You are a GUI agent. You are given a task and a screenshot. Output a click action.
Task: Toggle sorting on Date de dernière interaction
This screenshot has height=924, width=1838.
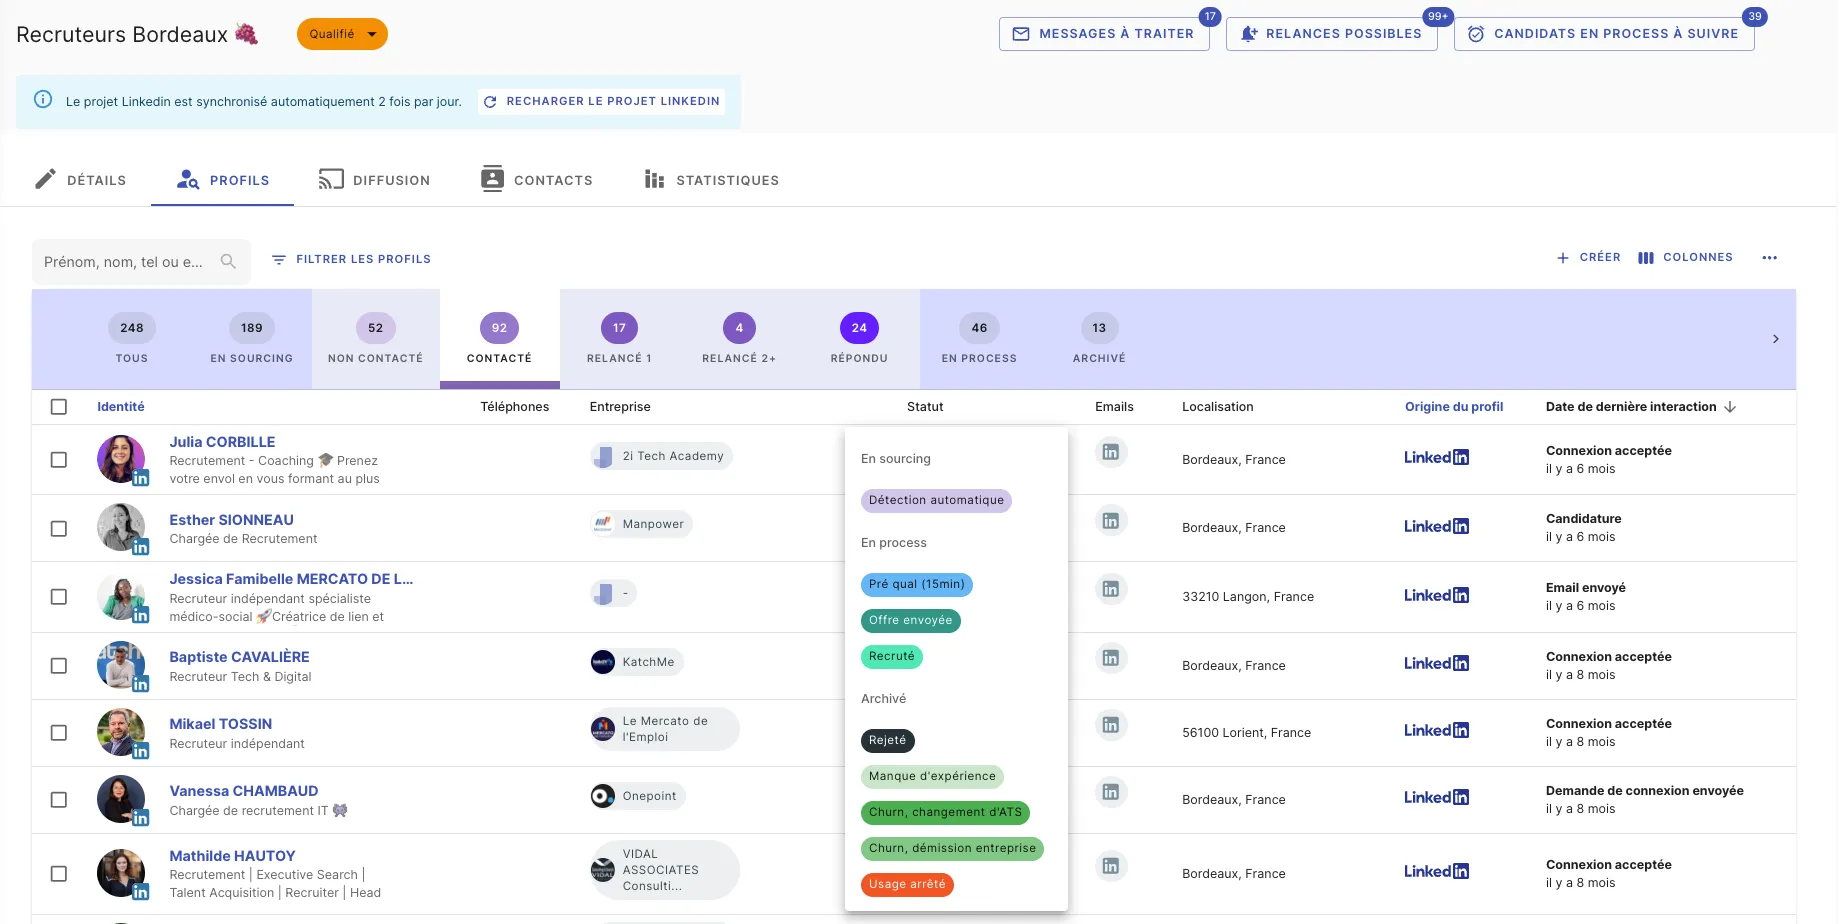coord(1731,407)
